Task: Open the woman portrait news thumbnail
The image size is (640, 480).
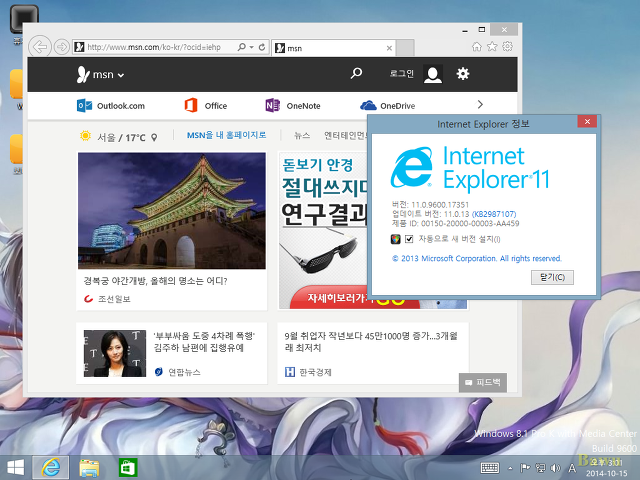Action: coord(115,353)
